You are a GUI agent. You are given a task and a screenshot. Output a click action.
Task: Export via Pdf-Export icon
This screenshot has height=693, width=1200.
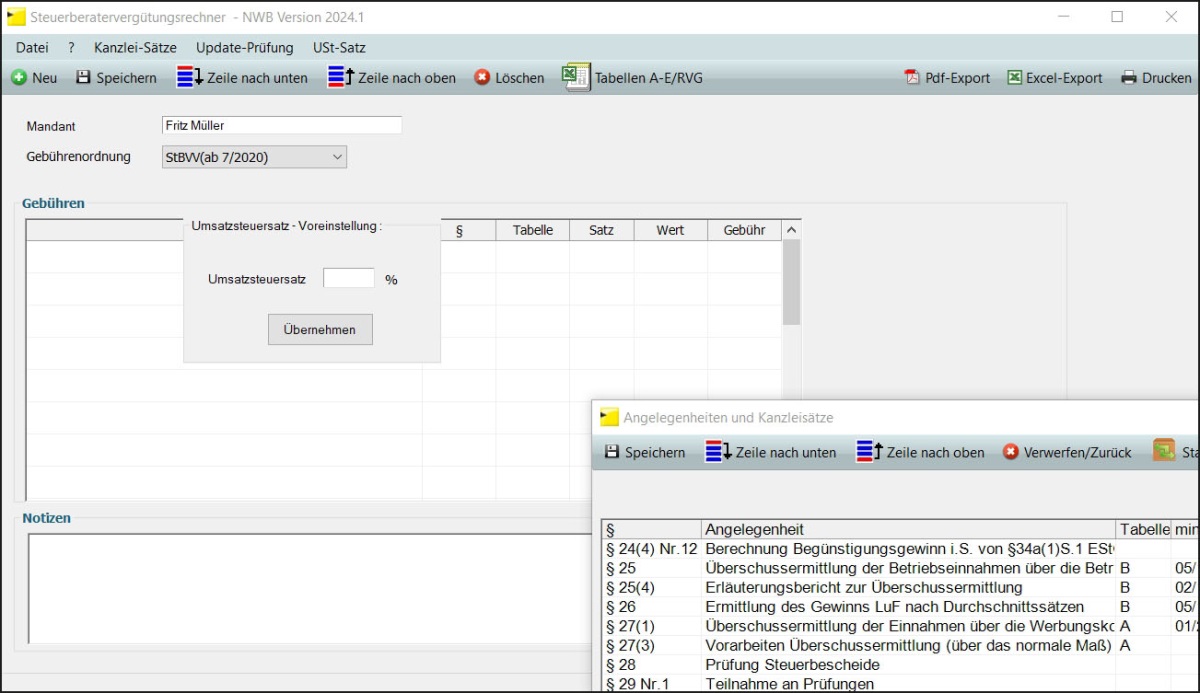(x=911, y=78)
